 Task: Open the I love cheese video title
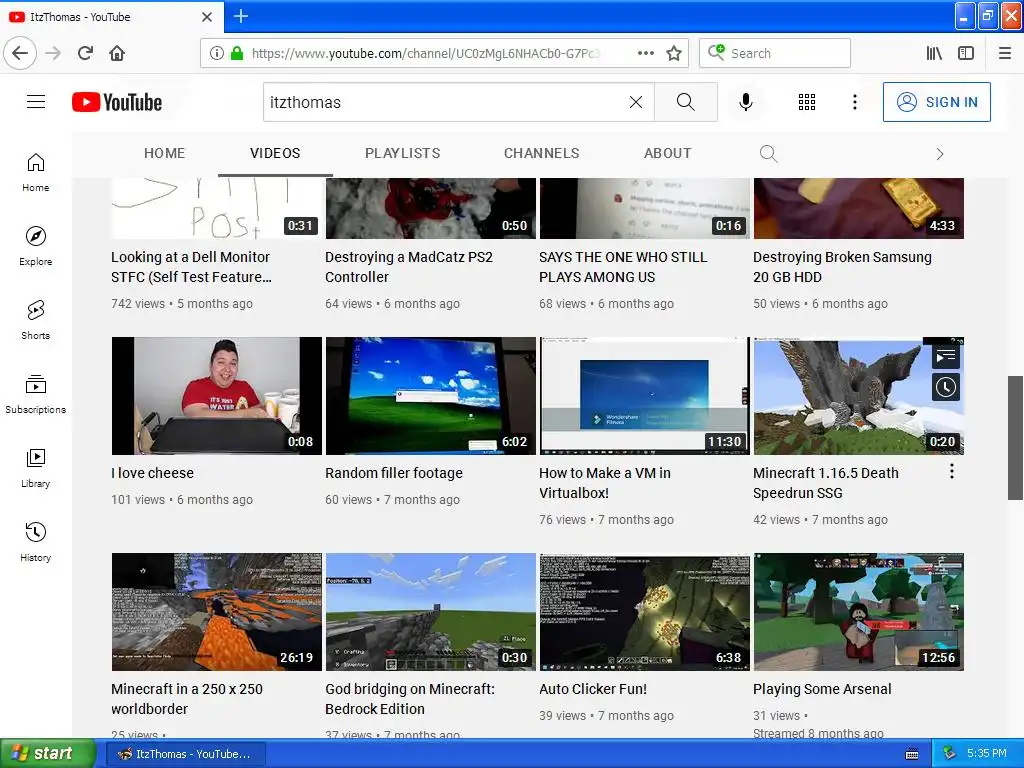tap(152, 473)
